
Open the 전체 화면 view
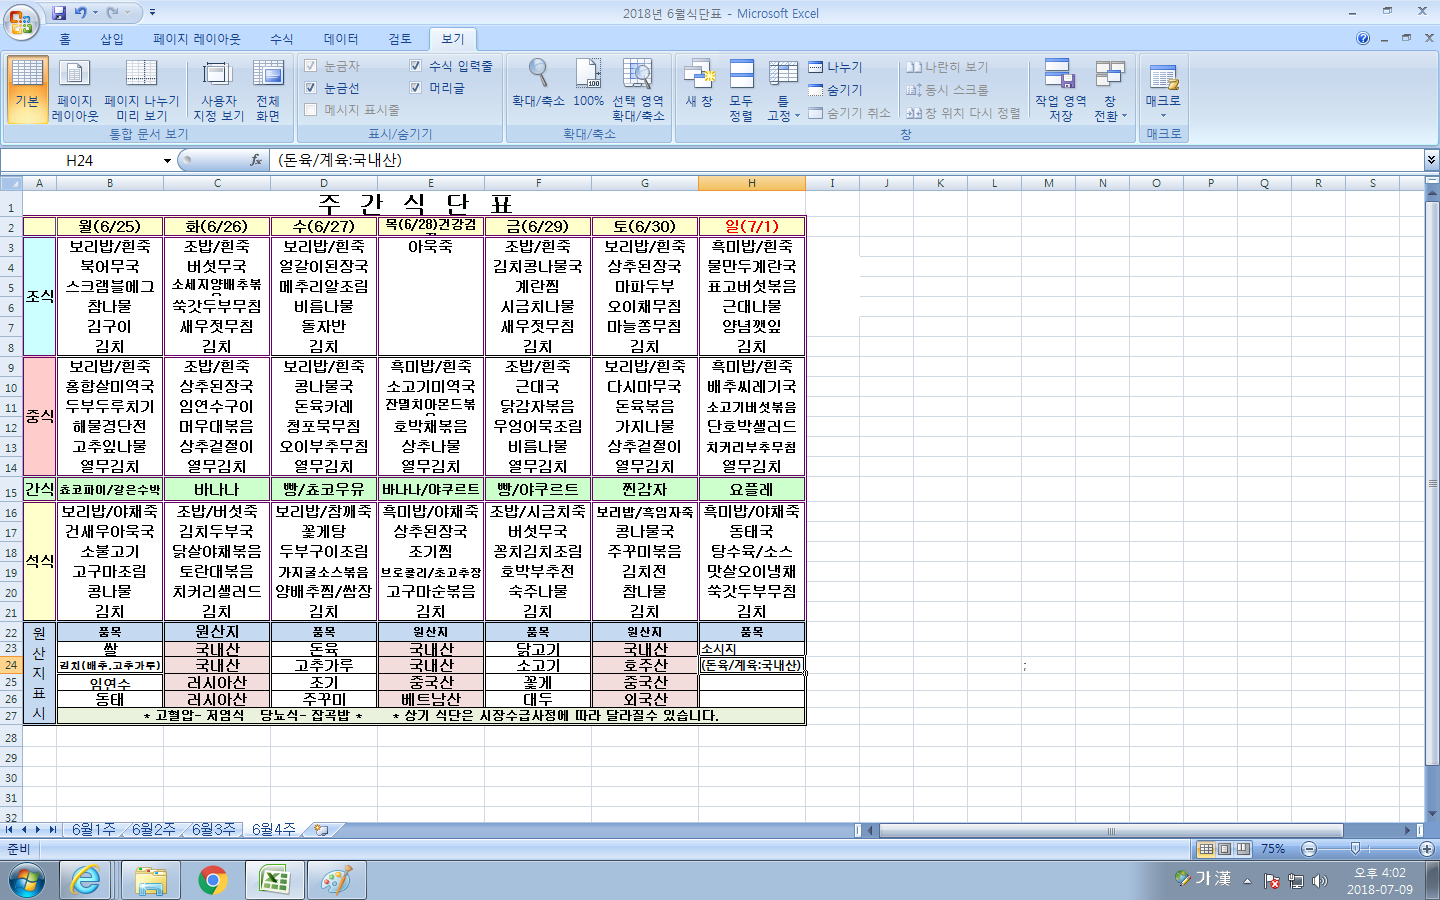tap(268, 90)
